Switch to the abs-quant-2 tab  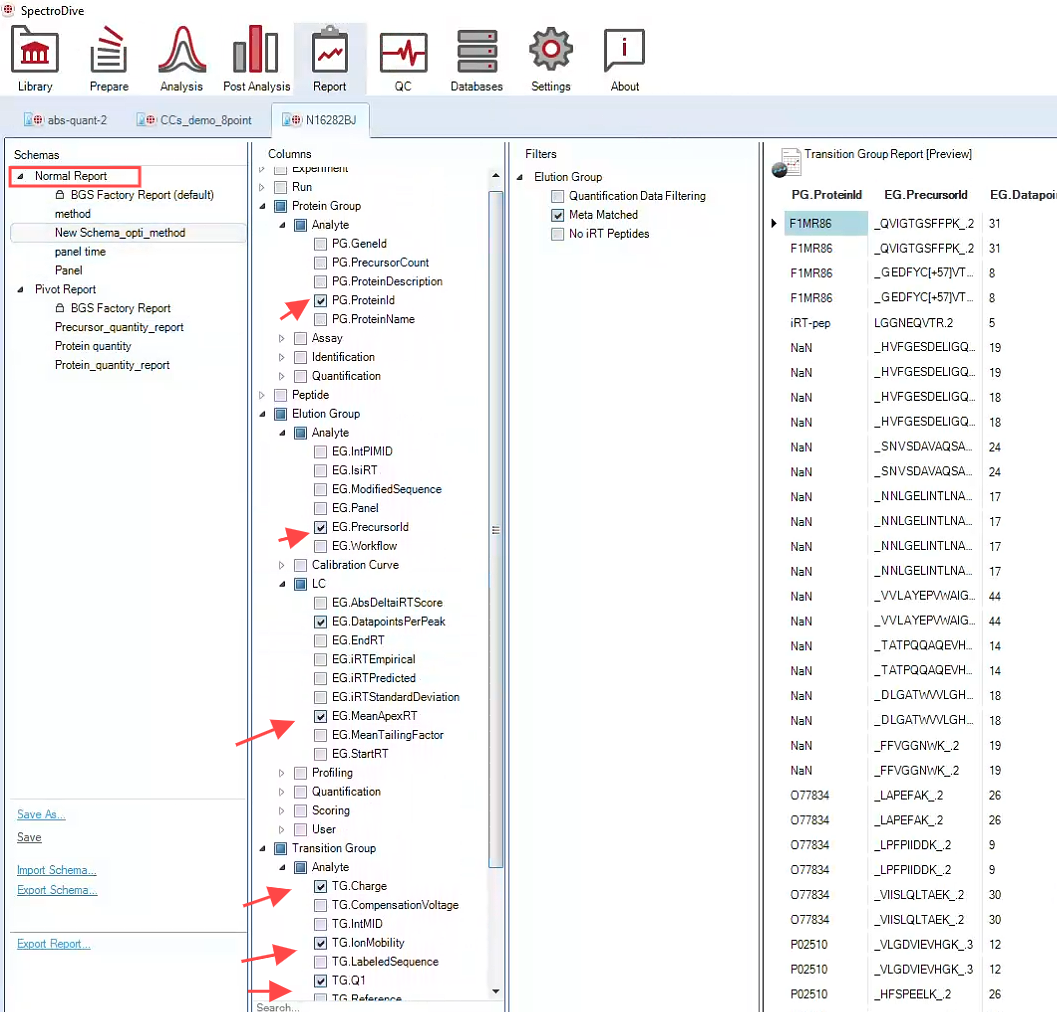65,120
